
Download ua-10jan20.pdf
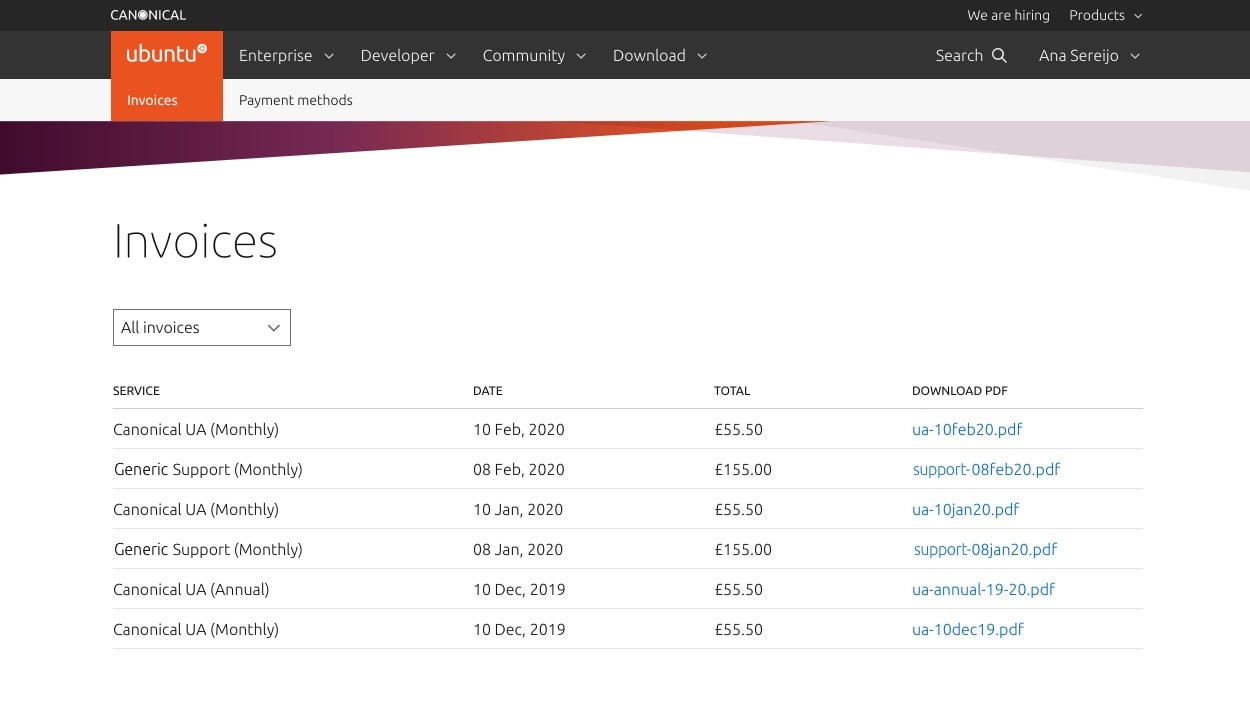click(x=966, y=509)
